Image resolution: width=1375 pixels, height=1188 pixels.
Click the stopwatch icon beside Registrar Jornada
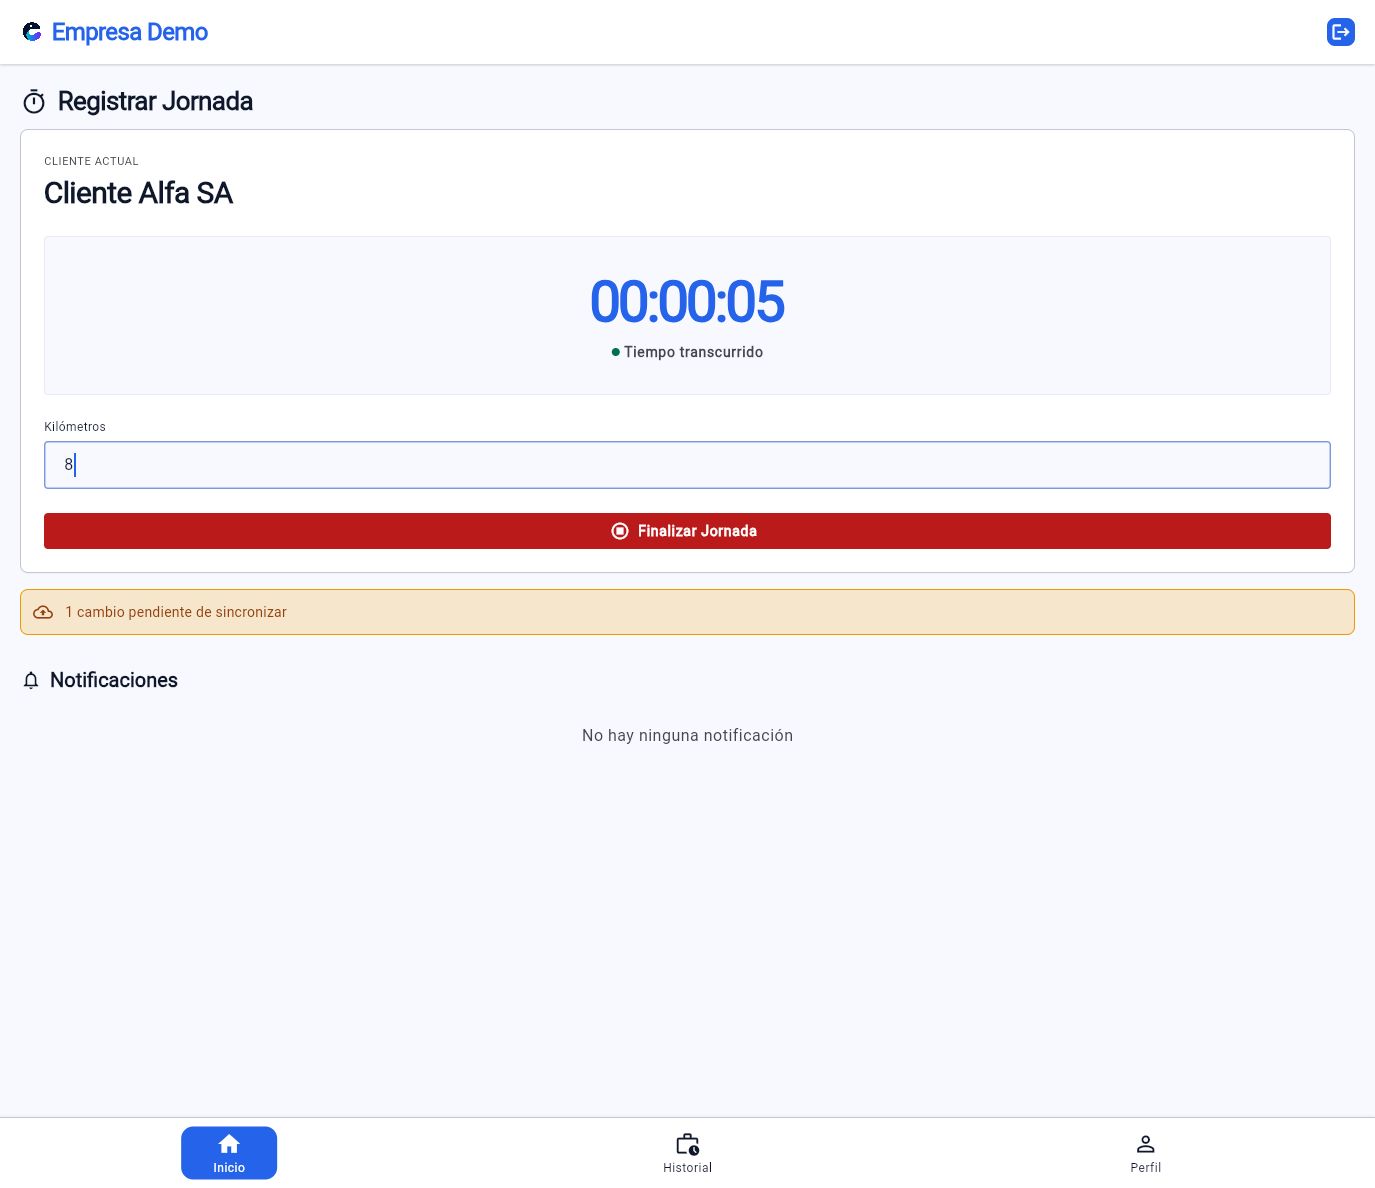[34, 101]
